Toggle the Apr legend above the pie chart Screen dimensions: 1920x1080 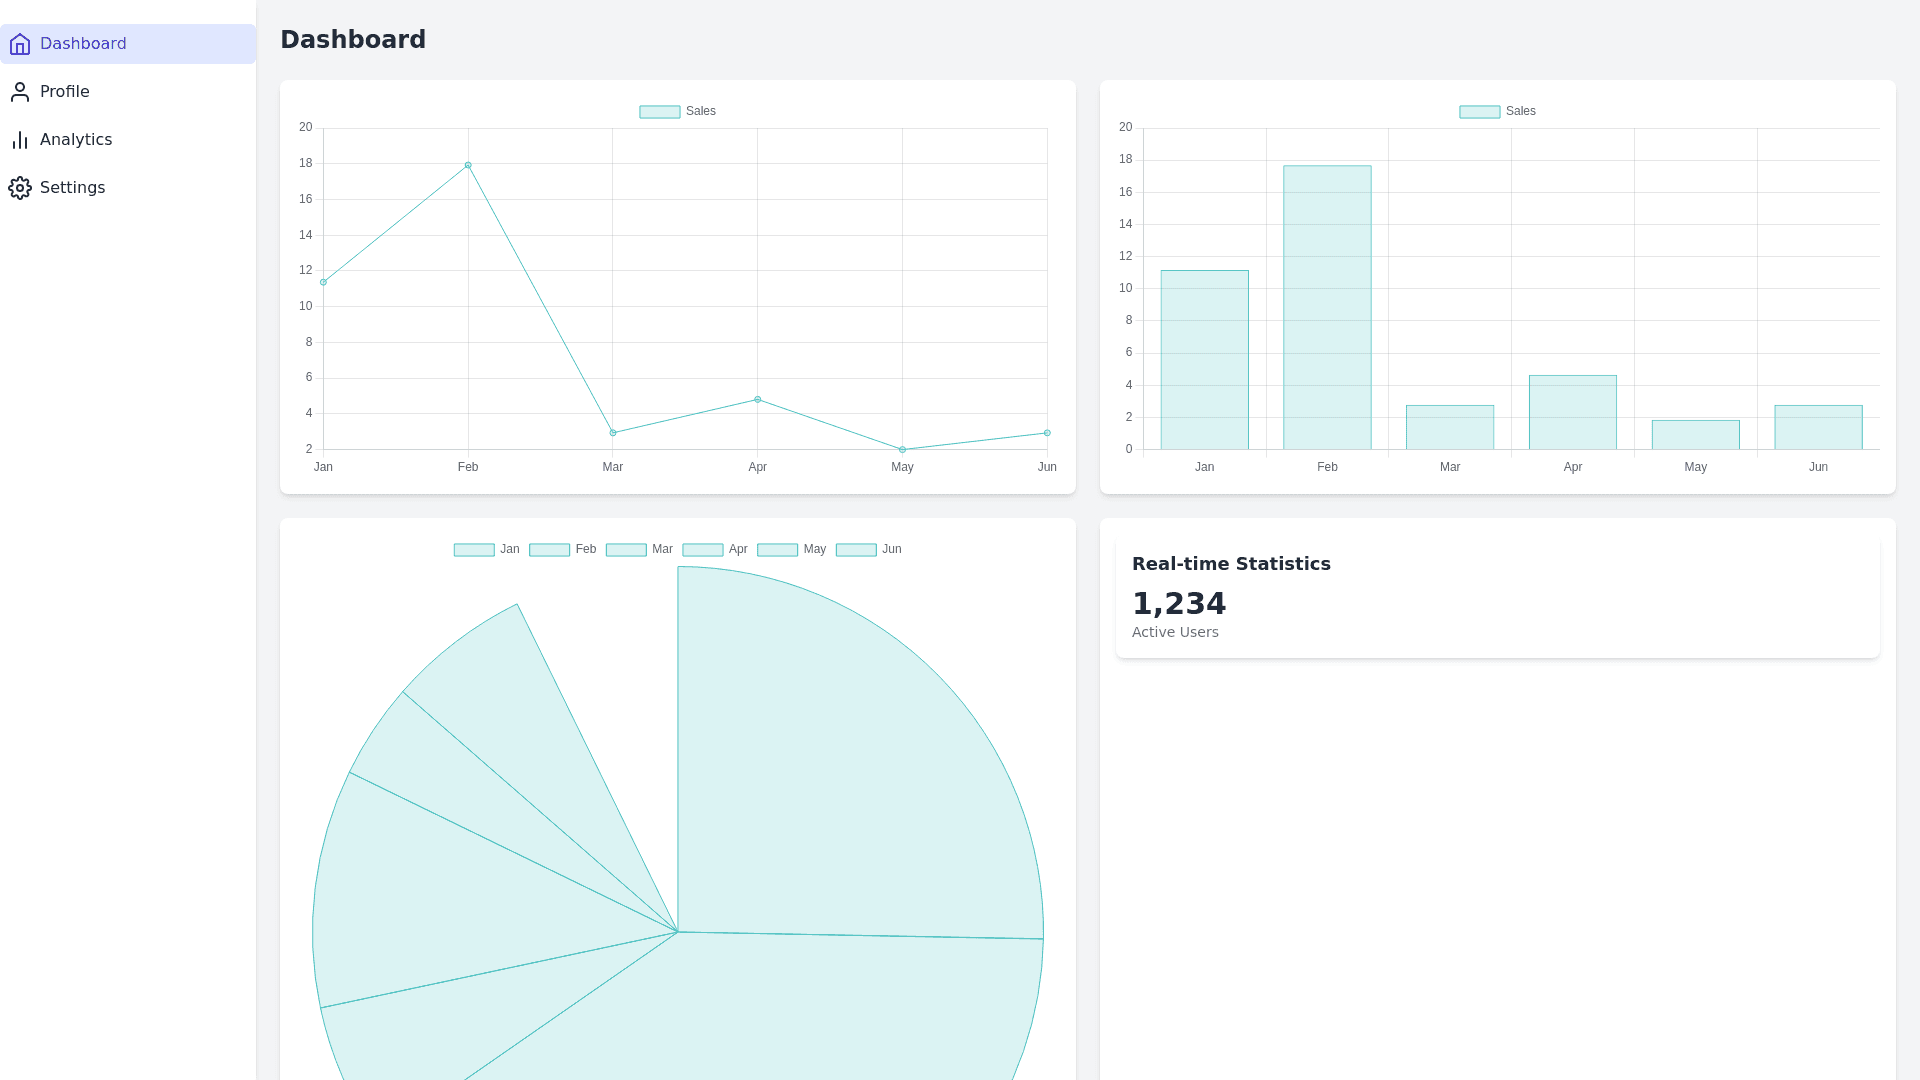point(716,549)
